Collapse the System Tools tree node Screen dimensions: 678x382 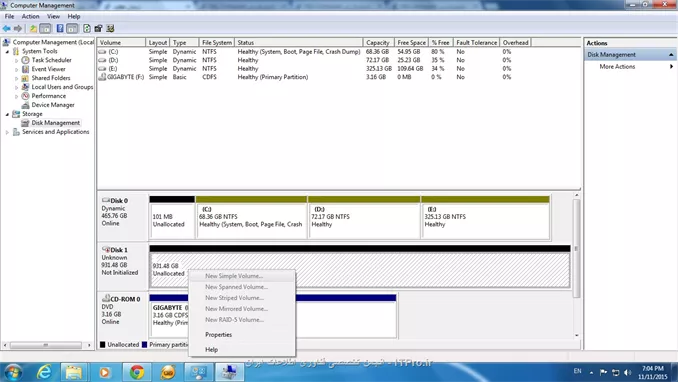tap(7, 51)
